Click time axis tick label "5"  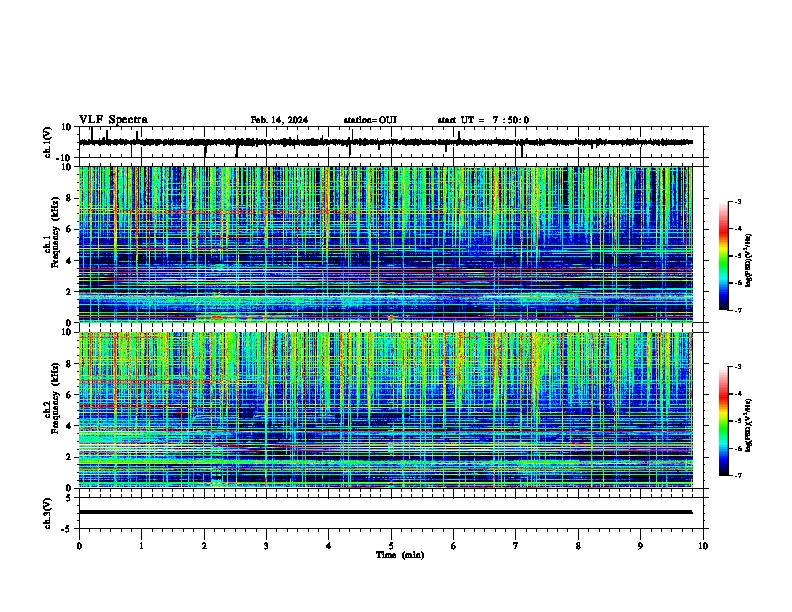(391, 546)
